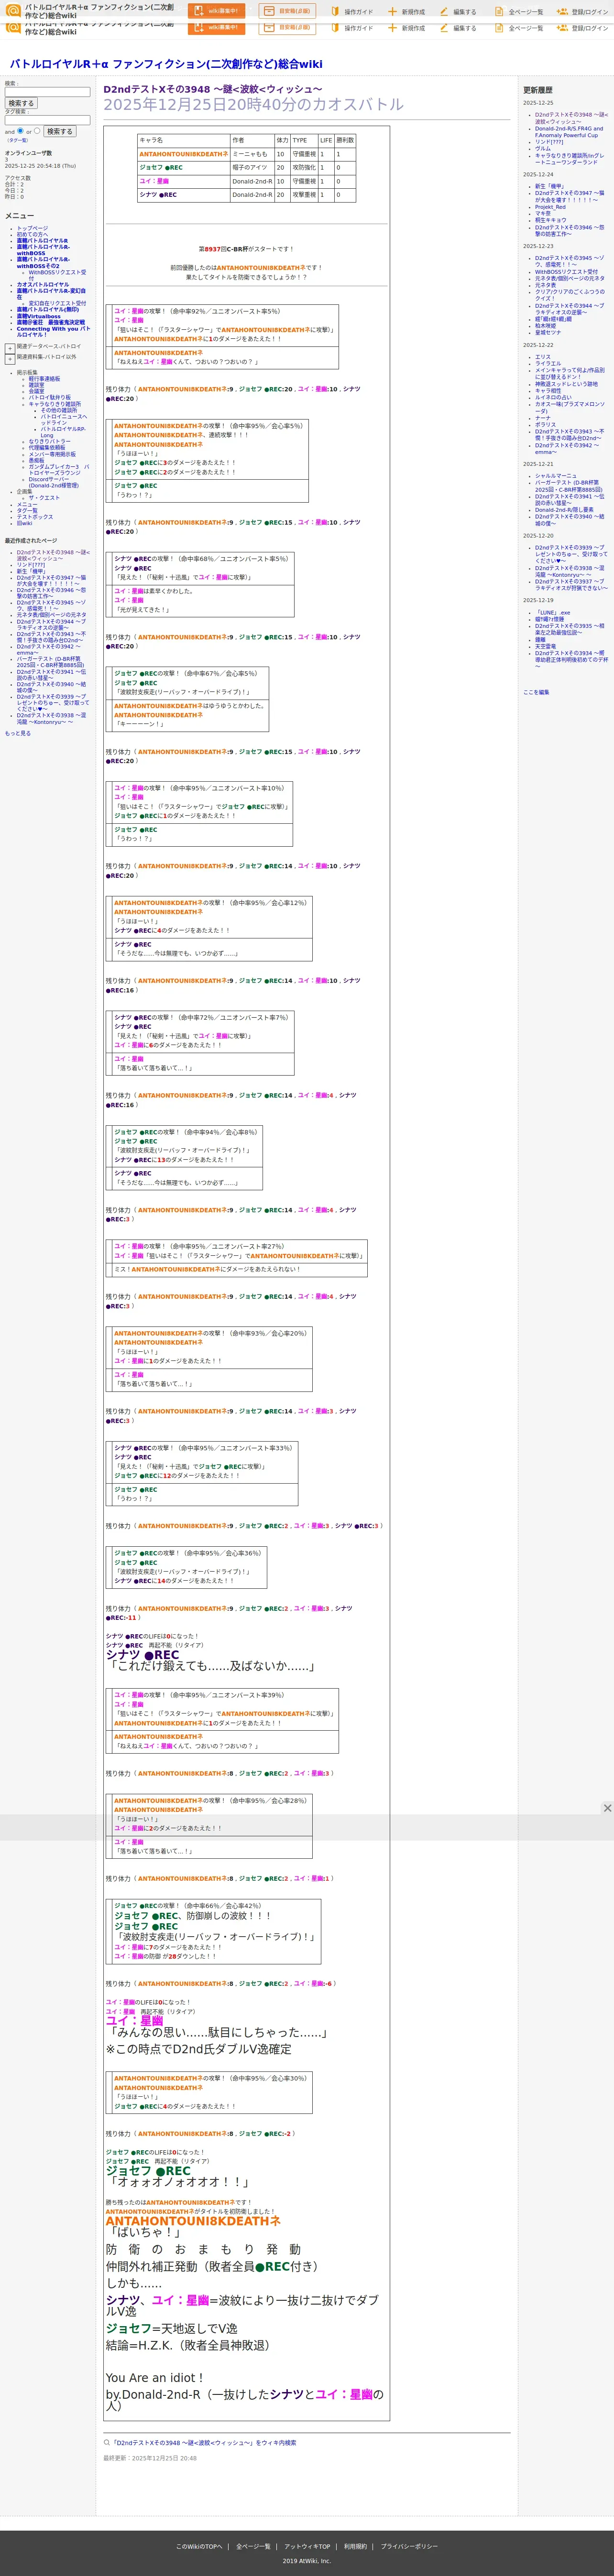Open ライラエル history link

pos(548,363)
